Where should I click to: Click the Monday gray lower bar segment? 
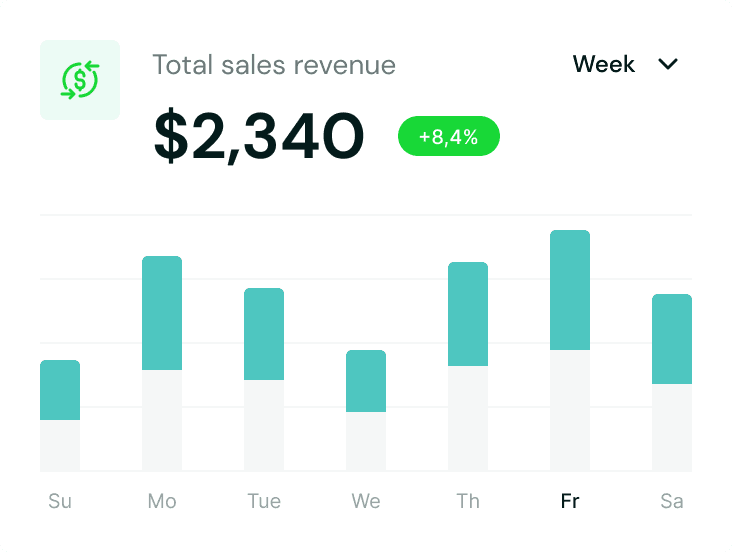click(x=162, y=420)
